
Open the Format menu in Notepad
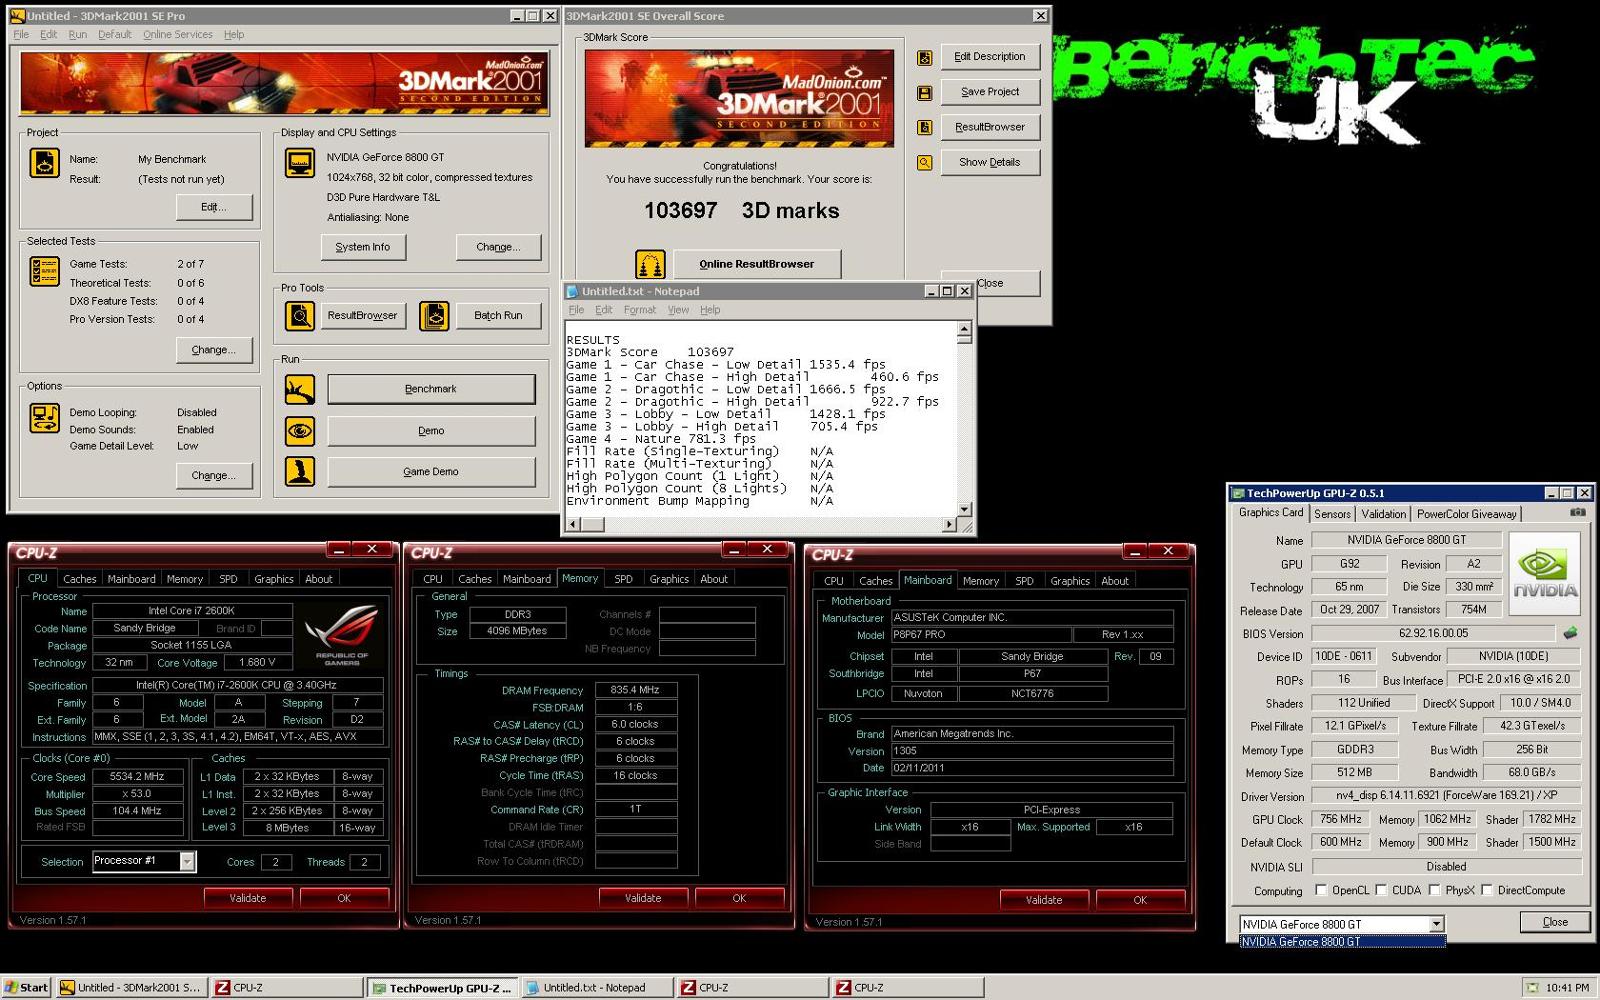click(640, 310)
